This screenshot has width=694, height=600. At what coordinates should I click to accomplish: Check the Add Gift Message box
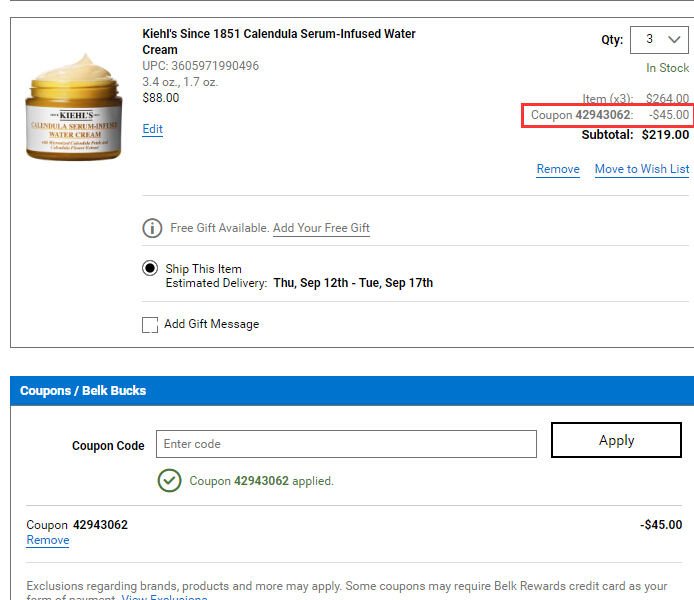point(150,324)
